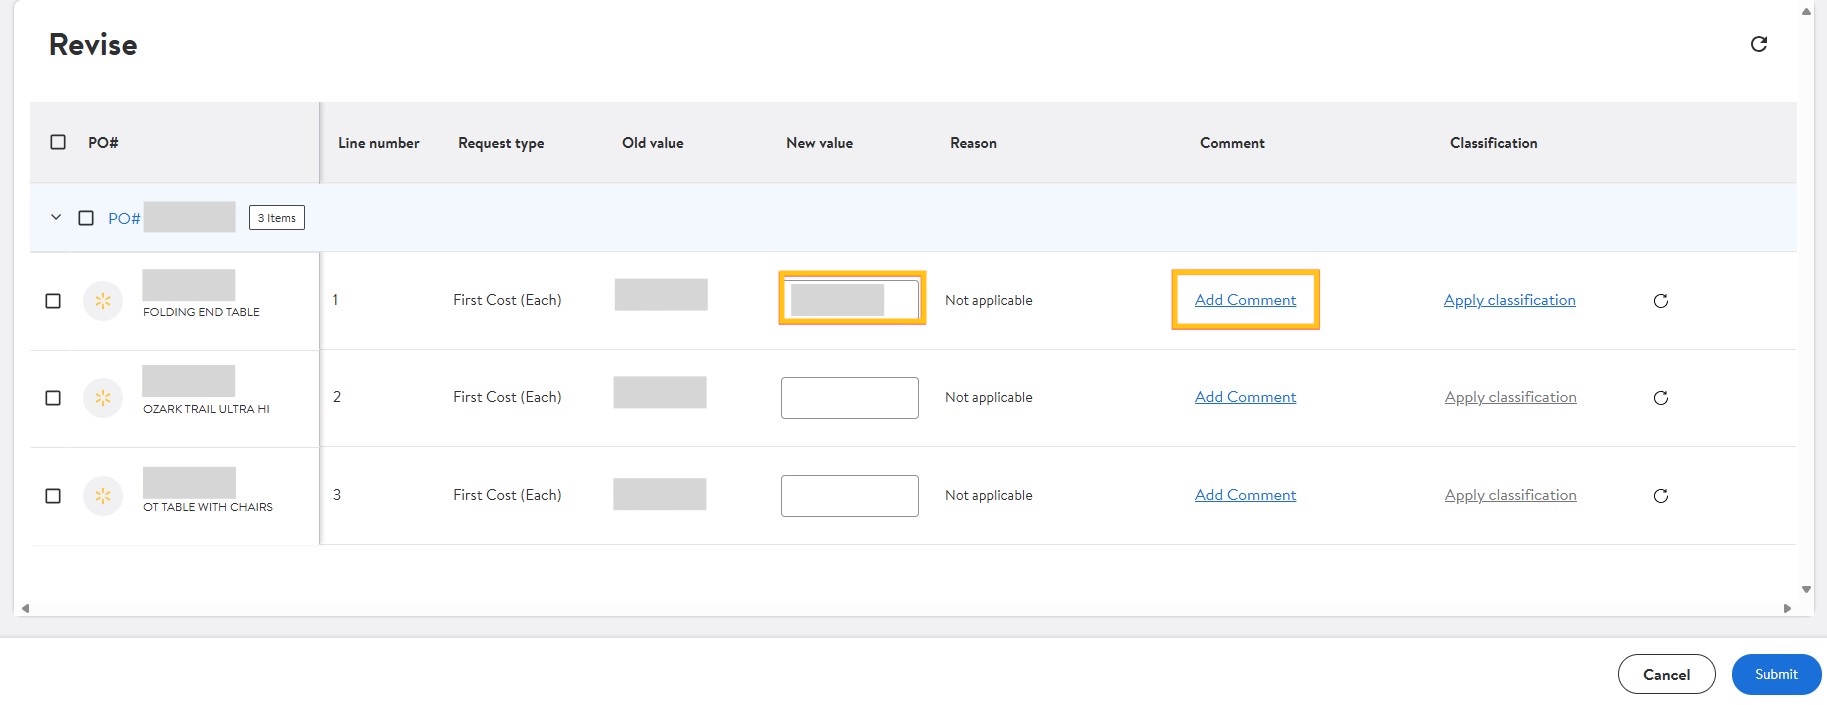
Task: Tick the select-all checkbox in PO# header
Action: (x=58, y=142)
